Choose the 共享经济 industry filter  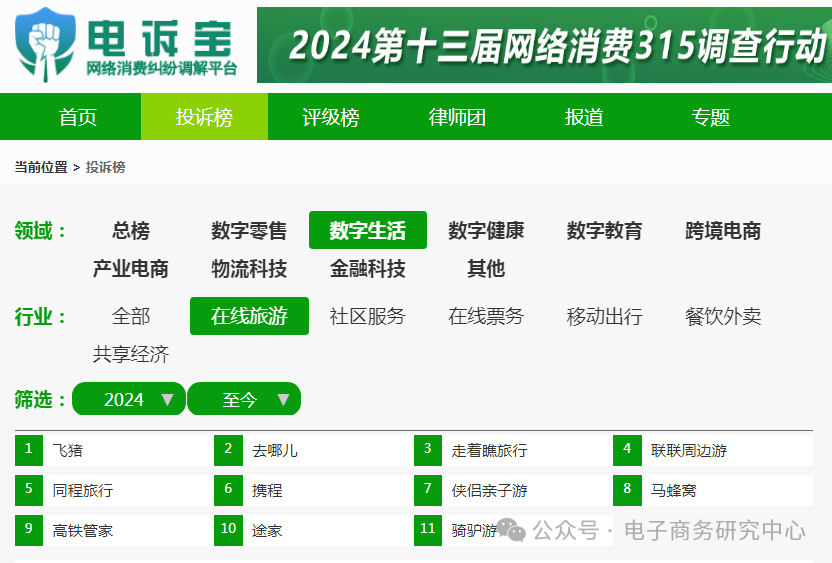coord(131,354)
